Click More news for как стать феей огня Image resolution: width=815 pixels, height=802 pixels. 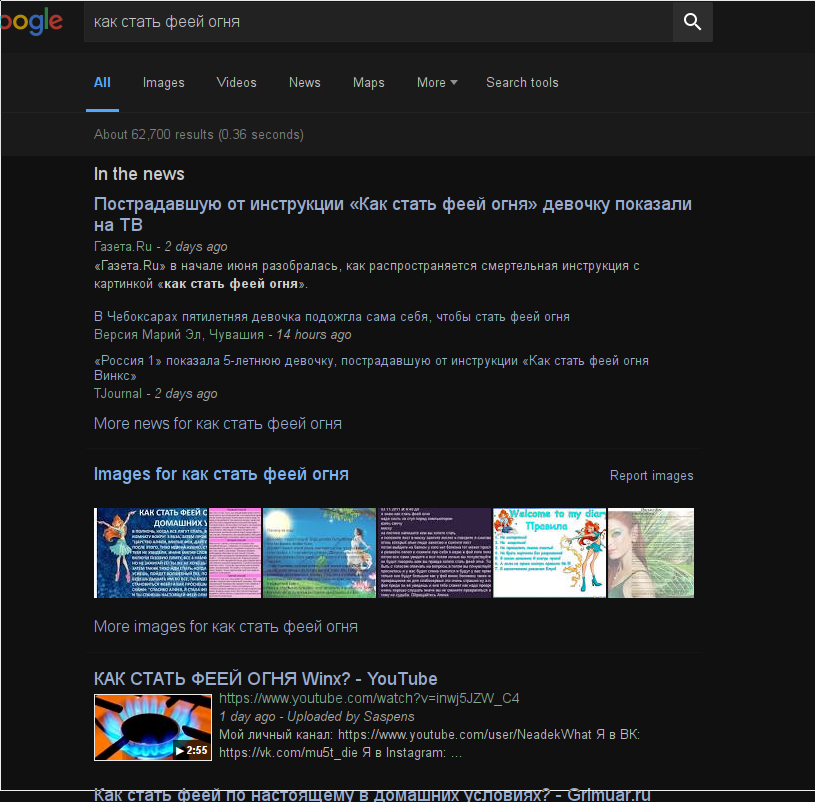click(x=218, y=424)
